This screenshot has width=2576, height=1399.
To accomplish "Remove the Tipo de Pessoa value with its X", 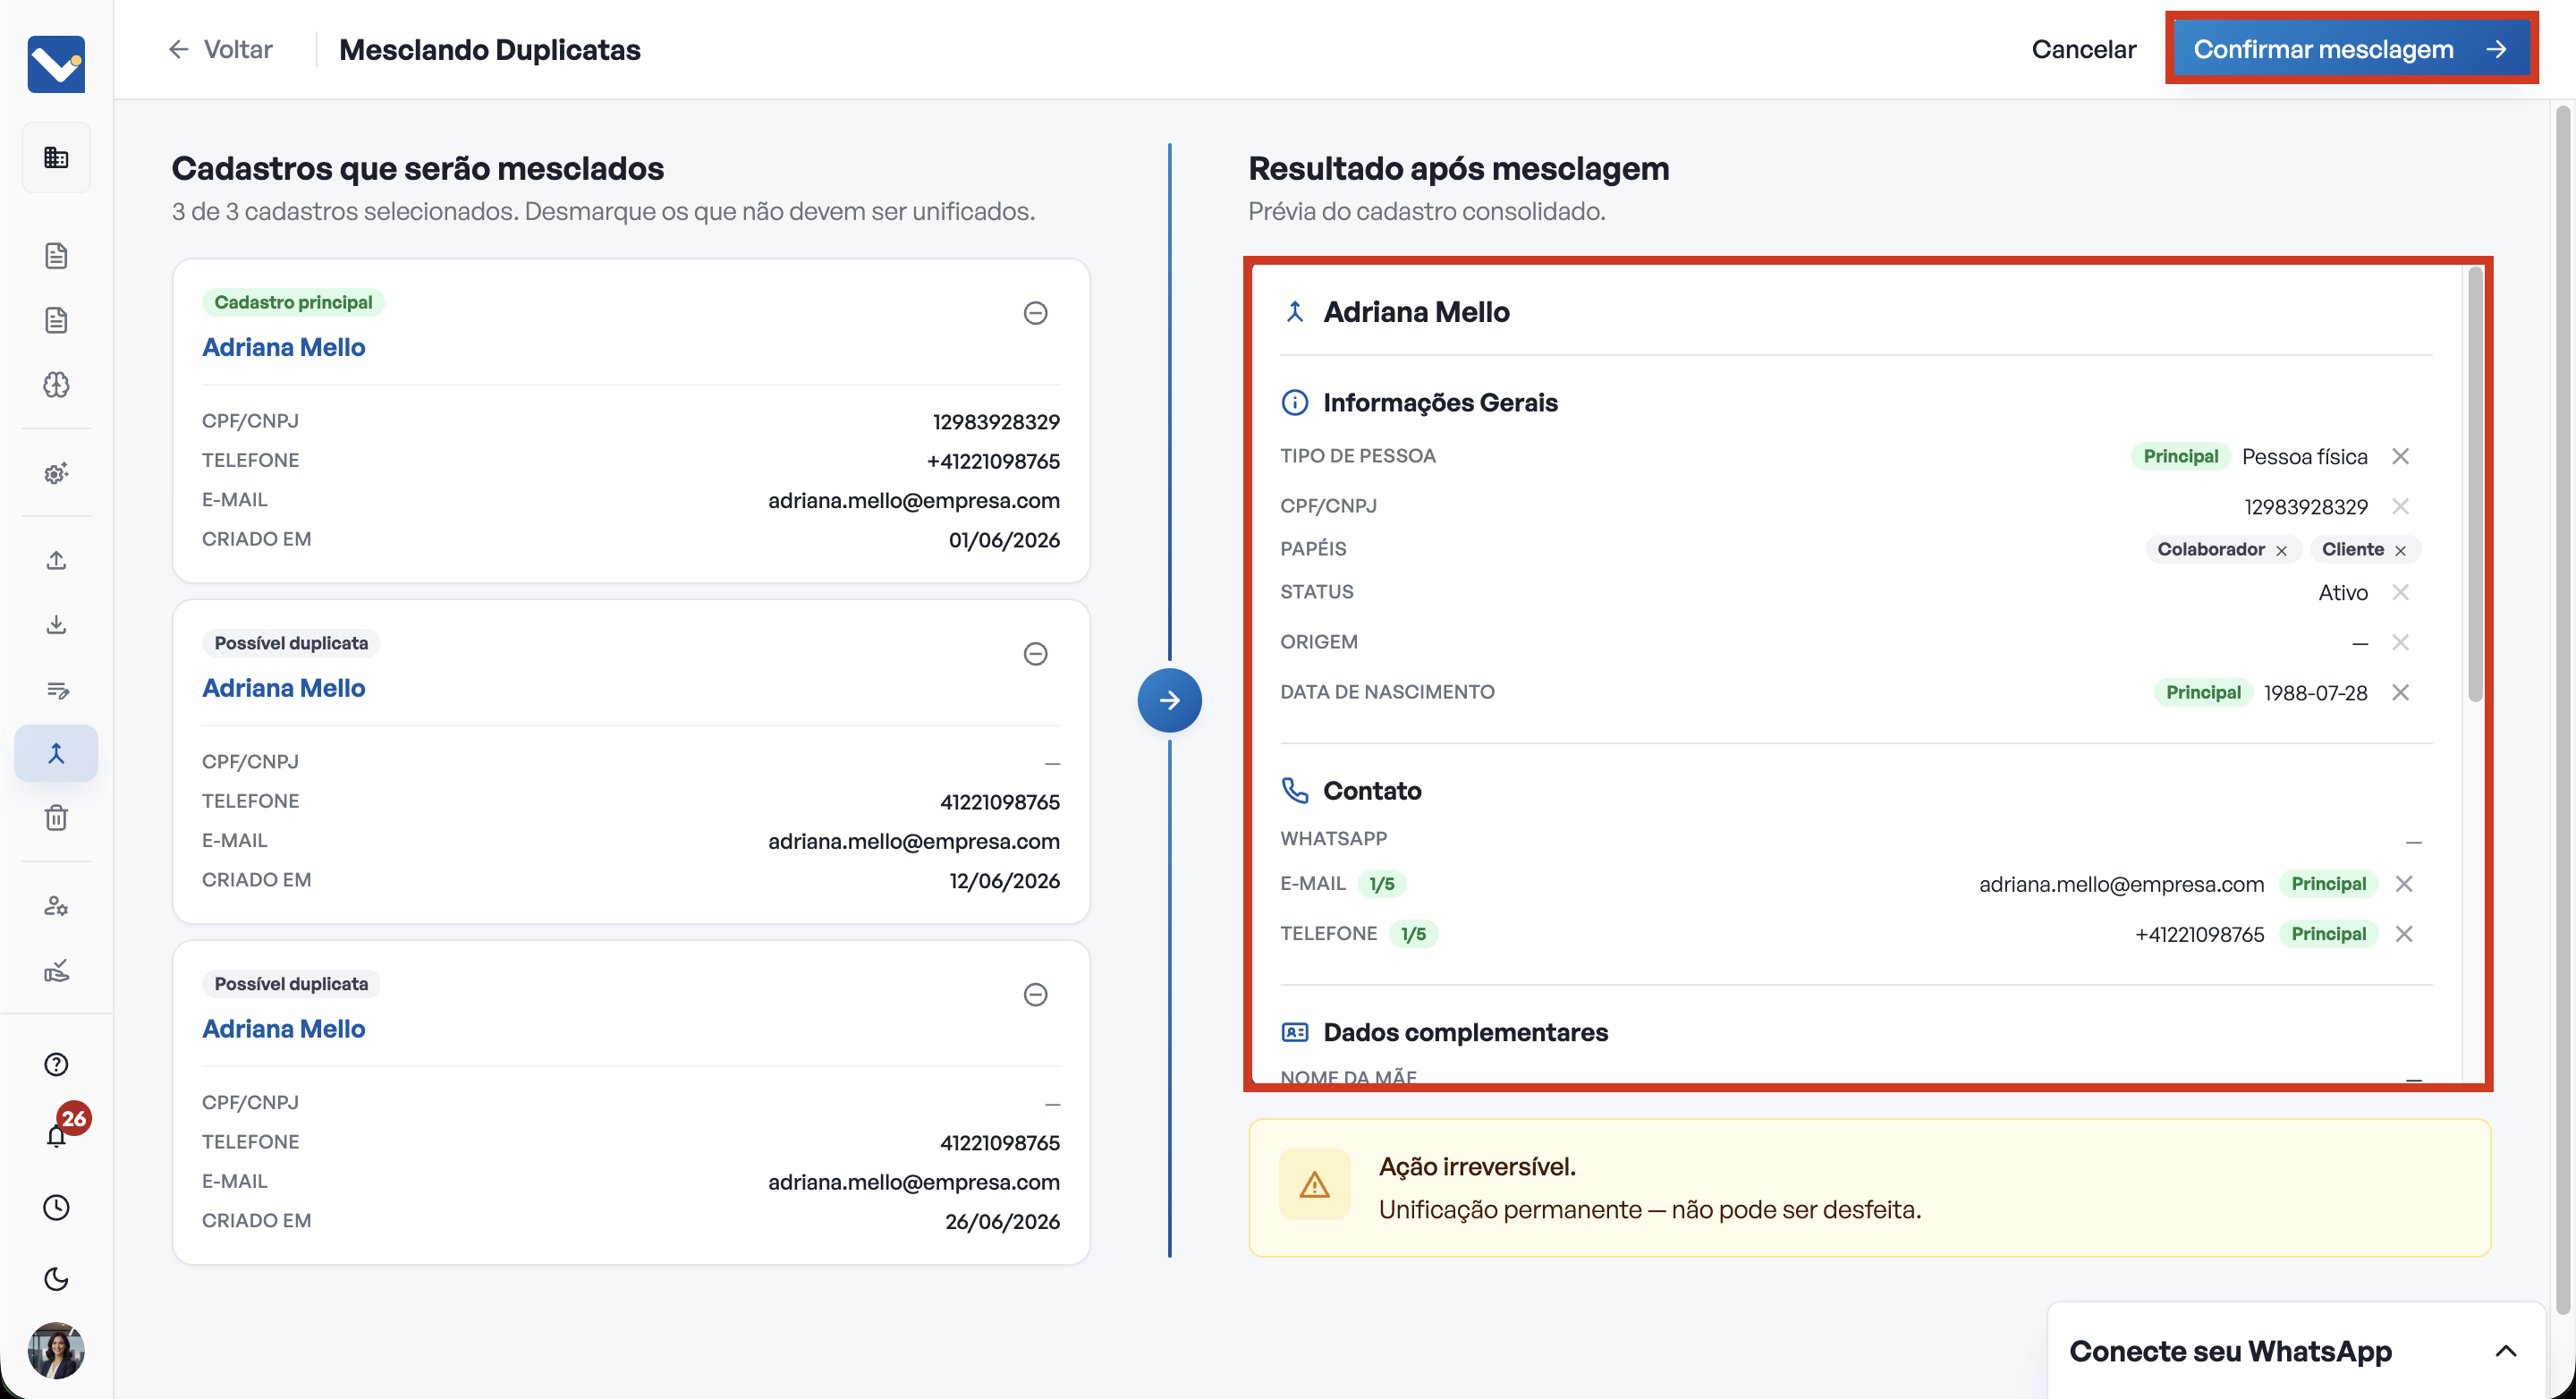I will (x=2400, y=456).
